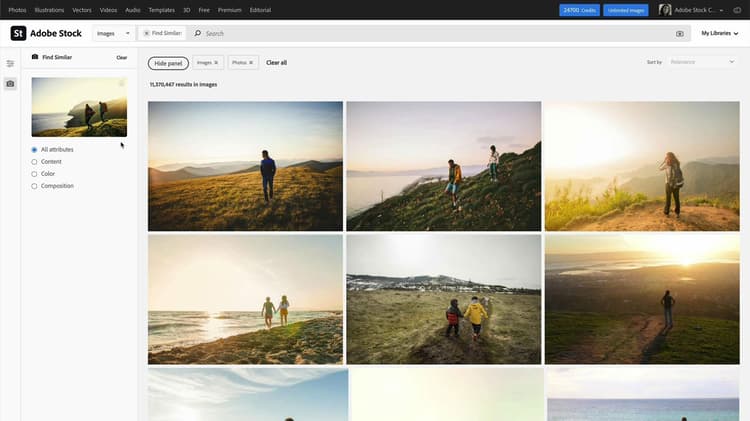
Task: Click the search magnifier icon
Action: [198, 33]
